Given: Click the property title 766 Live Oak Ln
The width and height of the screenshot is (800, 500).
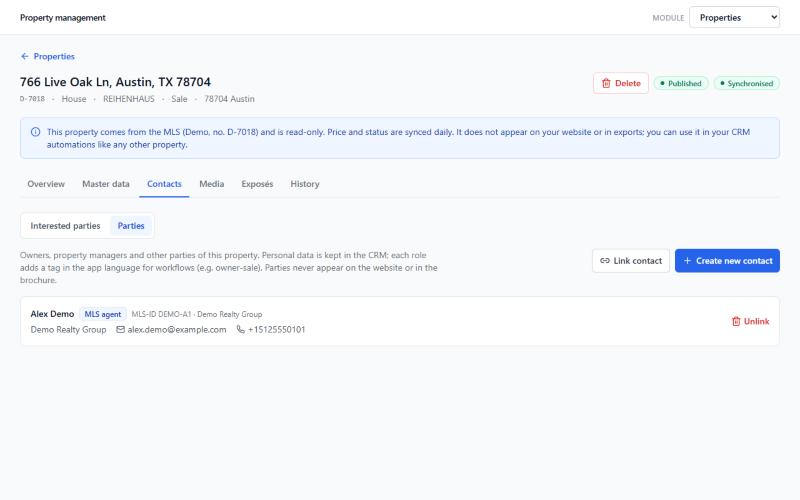Looking at the screenshot, I should coord(115,82).
